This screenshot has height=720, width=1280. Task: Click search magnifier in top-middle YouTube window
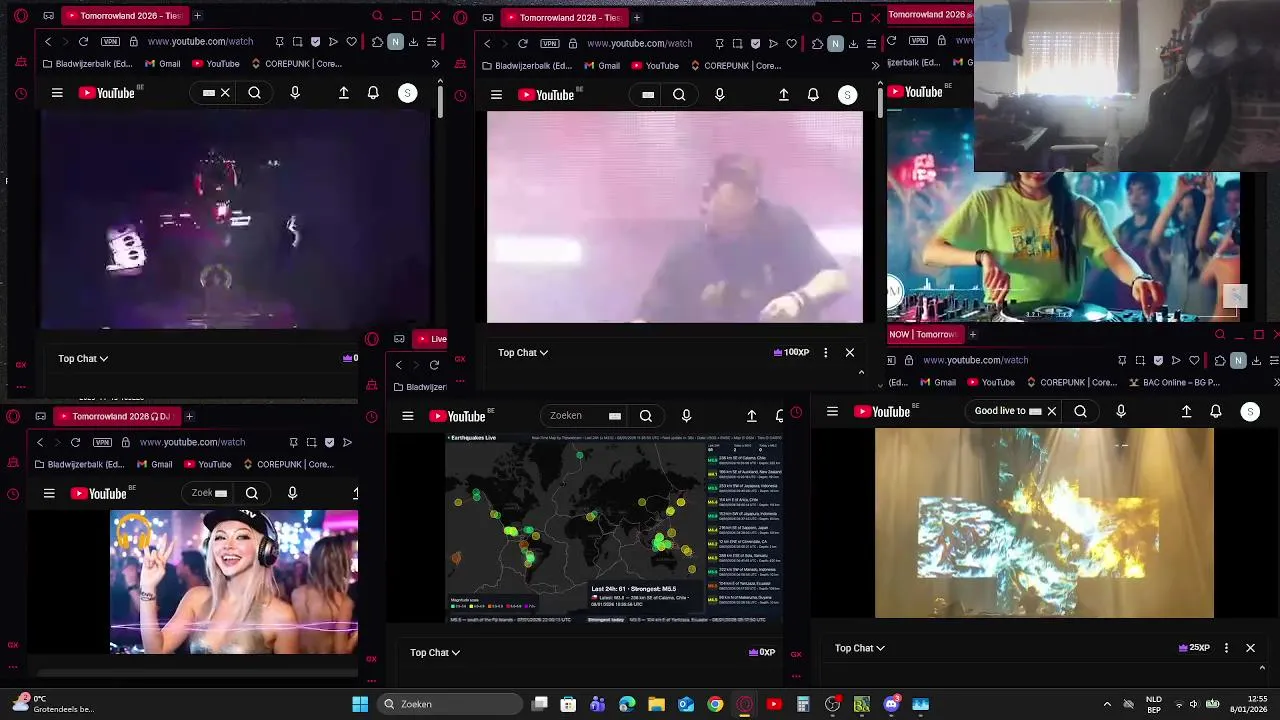[679, 95]
